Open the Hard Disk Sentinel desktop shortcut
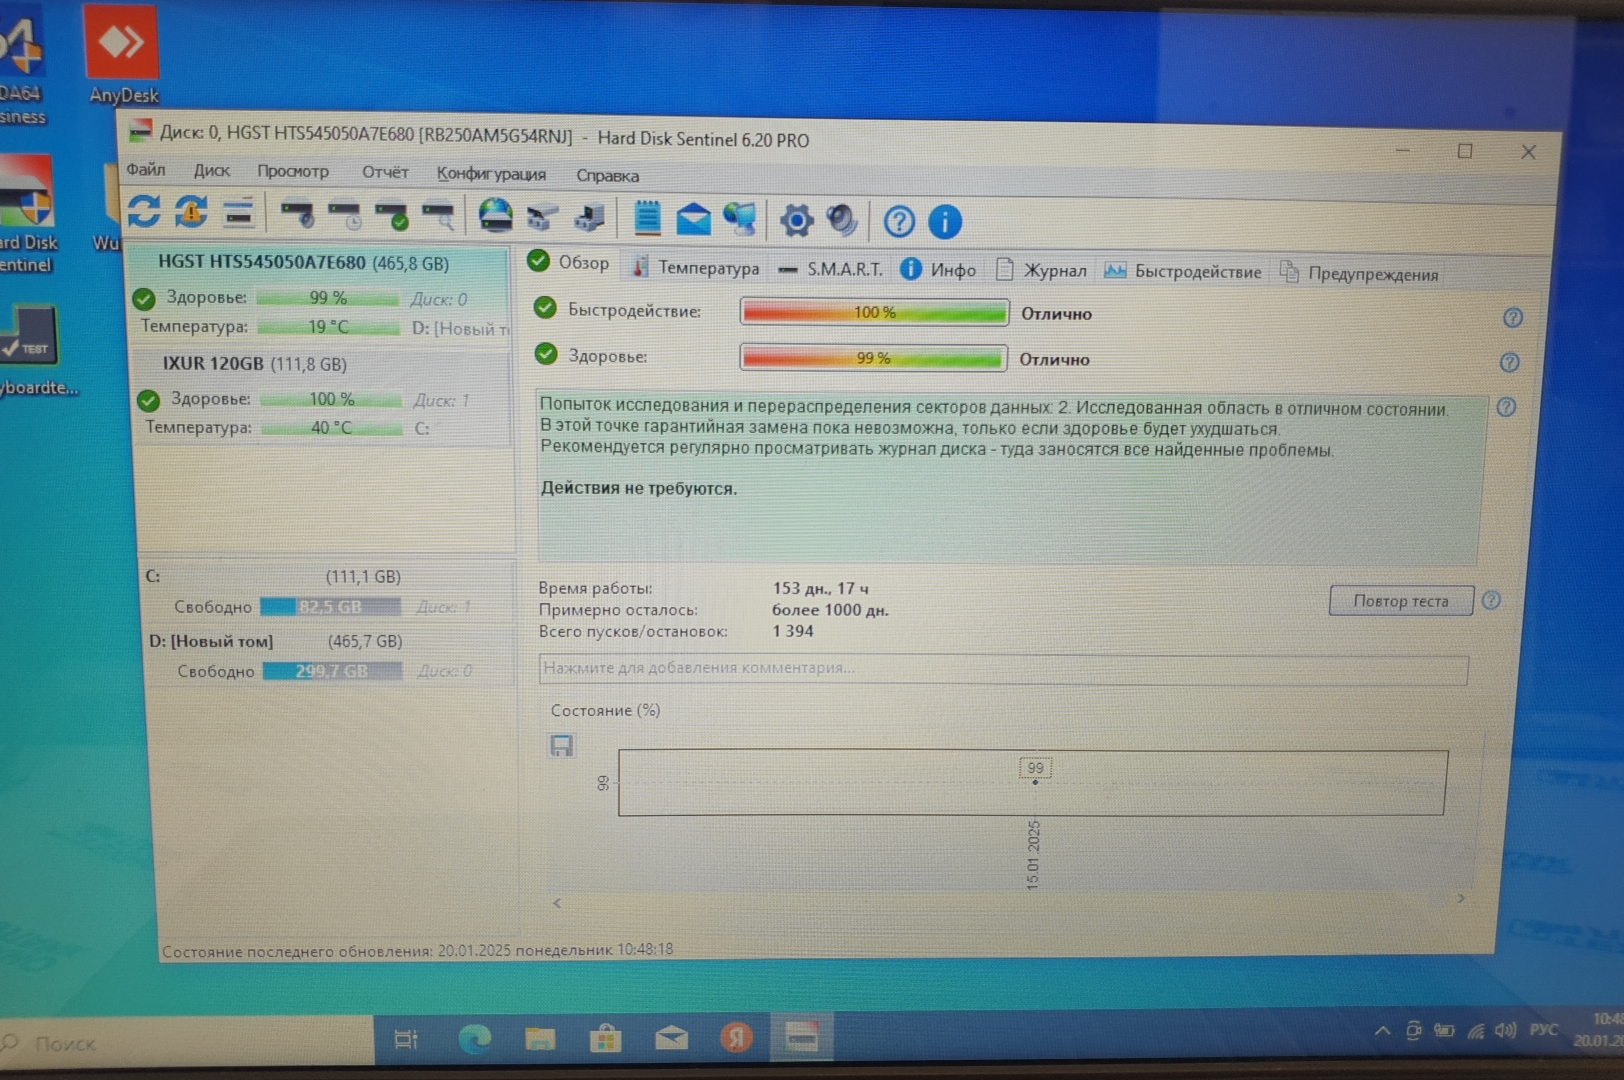 coord(27,212)
